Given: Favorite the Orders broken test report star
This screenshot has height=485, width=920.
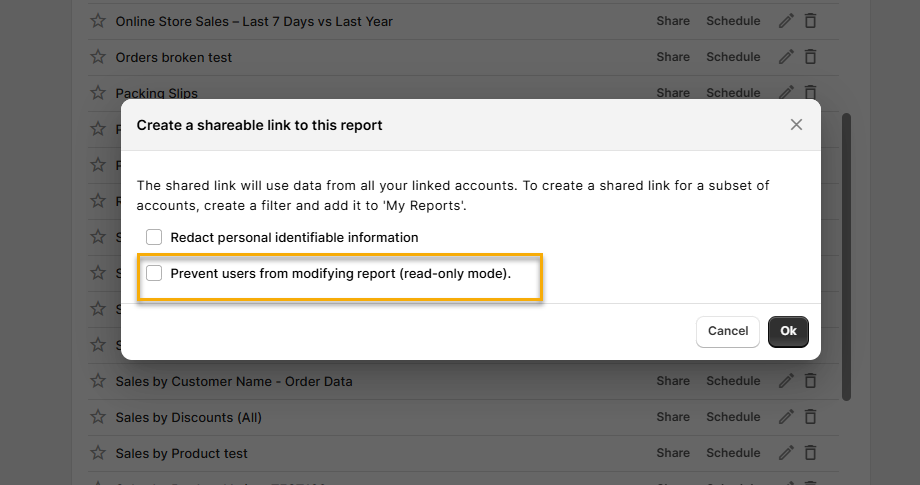Looking at the screenshot, I should (98, 57).
